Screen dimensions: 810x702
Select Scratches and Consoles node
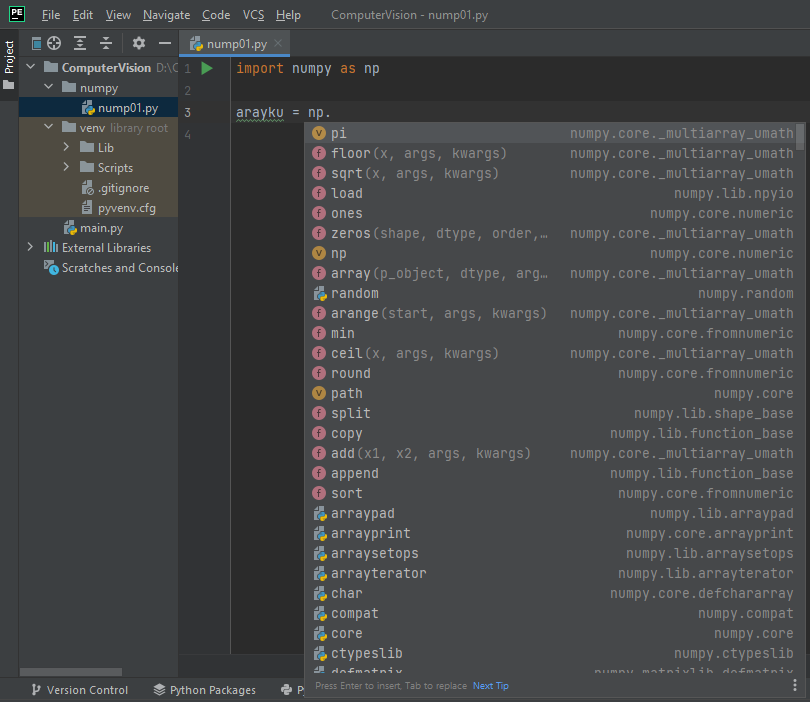tap(99, 268)
